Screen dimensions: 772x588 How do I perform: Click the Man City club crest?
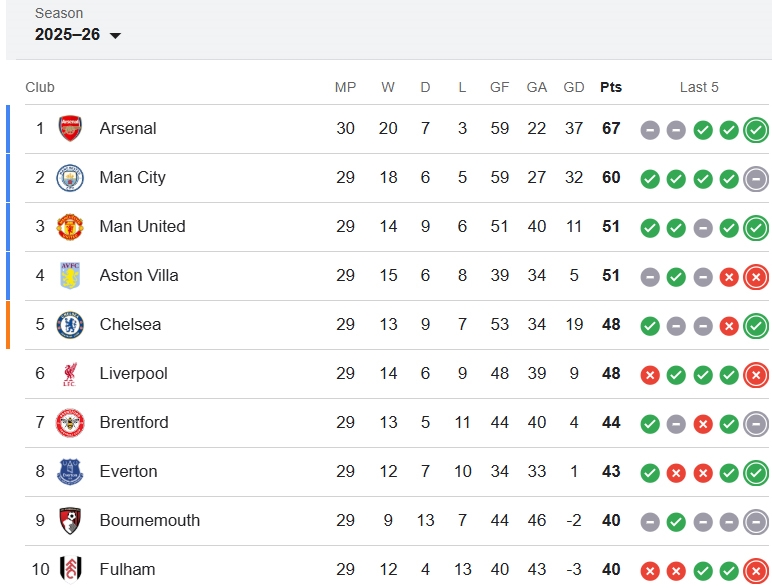click(x=70, y=177)
